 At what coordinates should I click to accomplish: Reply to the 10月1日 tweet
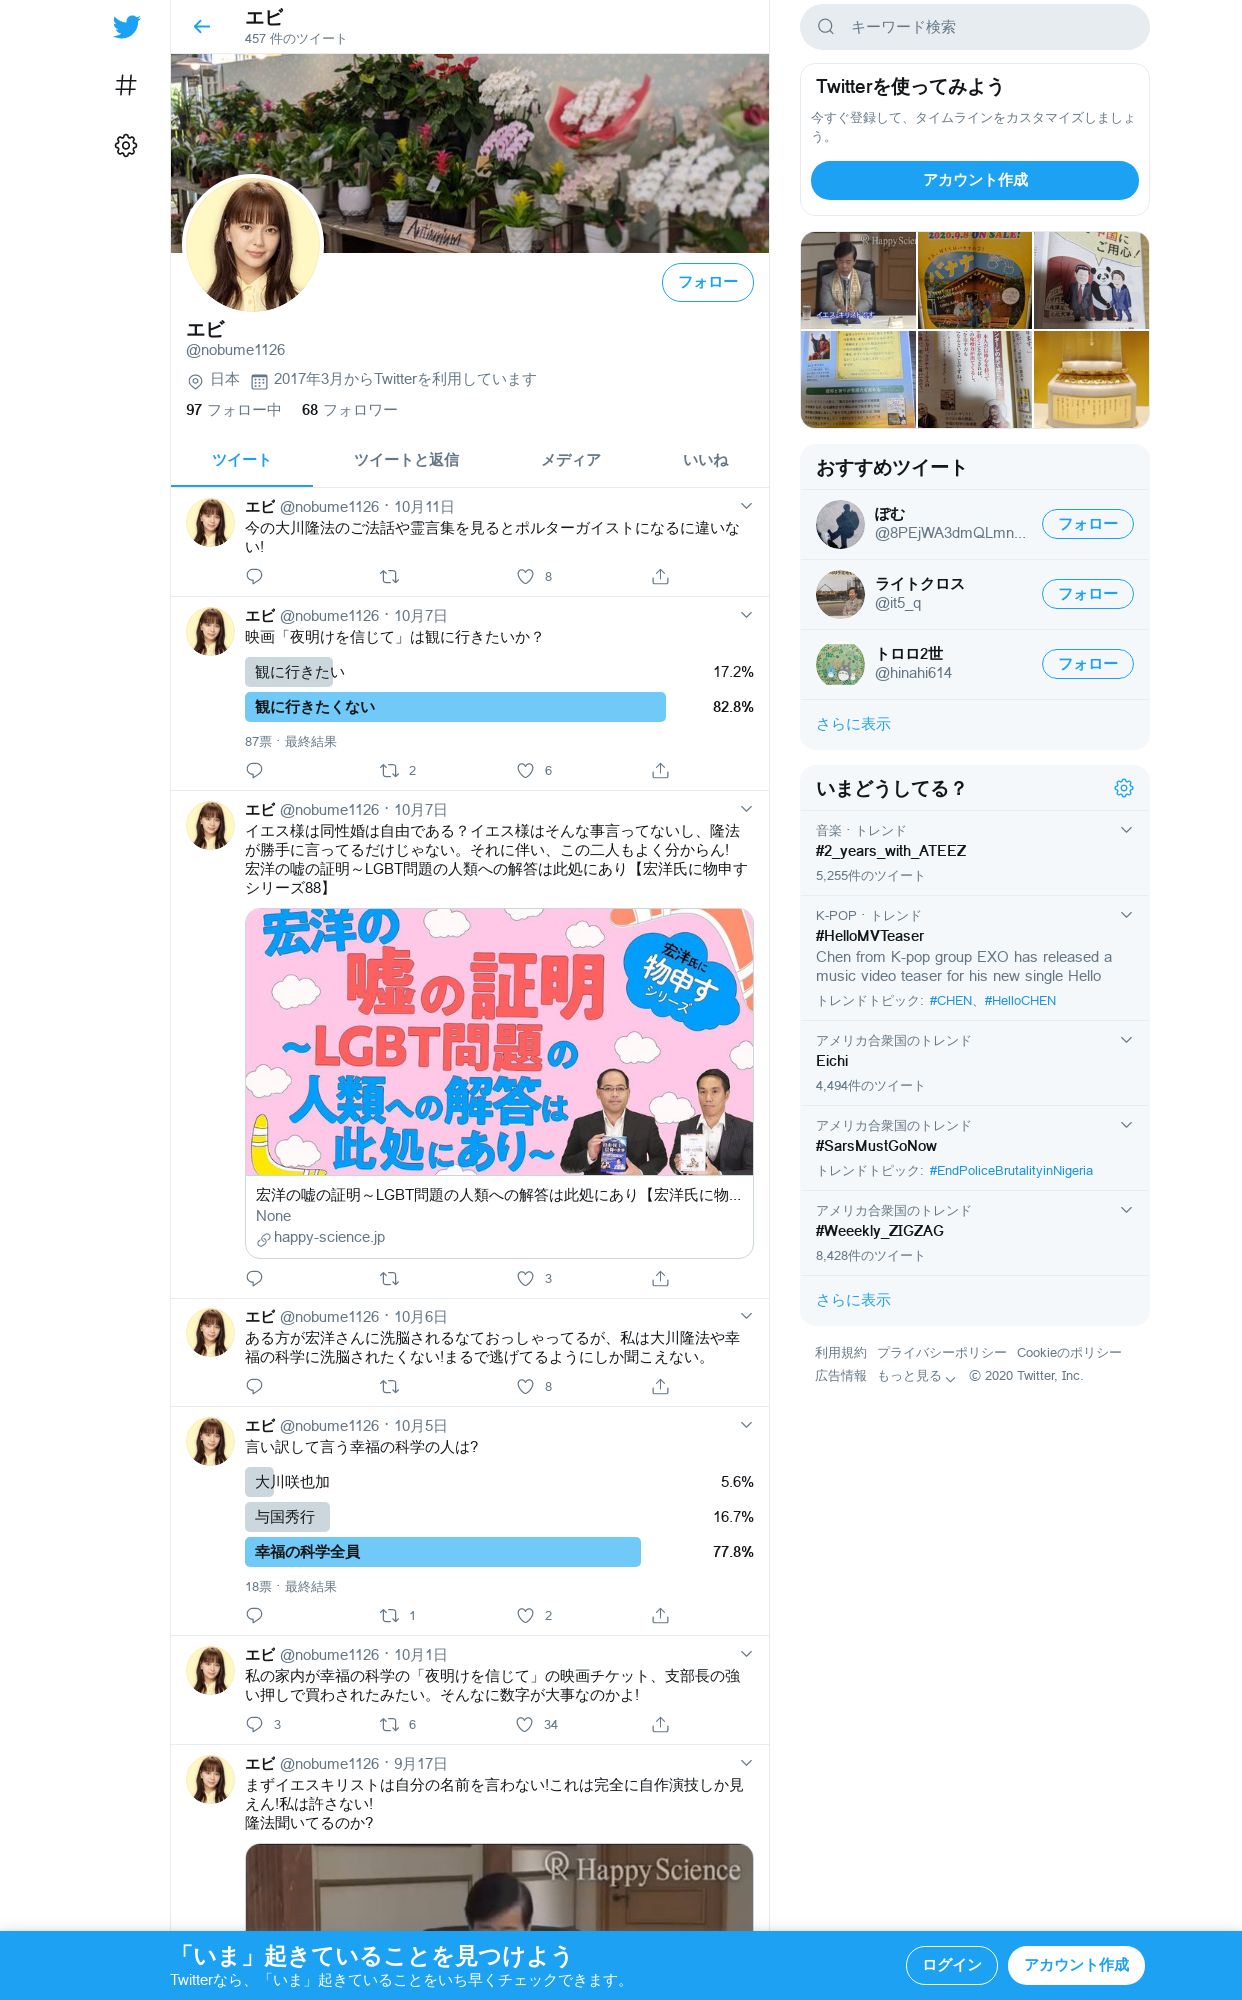click(254, 1725)
